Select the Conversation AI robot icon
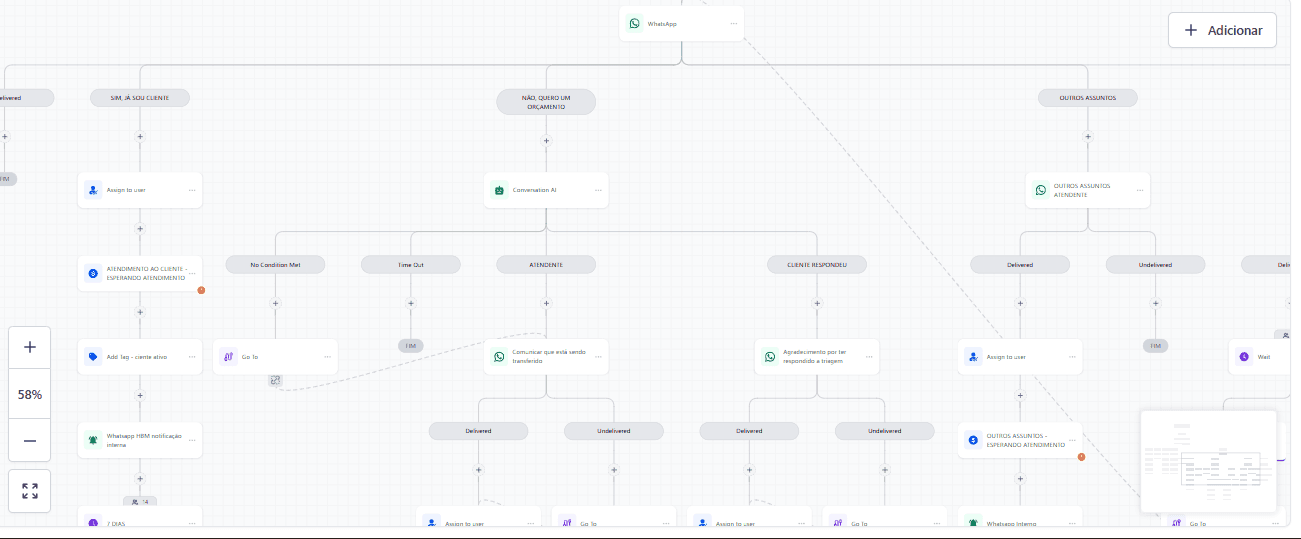Viewport: 1301px width, 539px height. (499, 190)
